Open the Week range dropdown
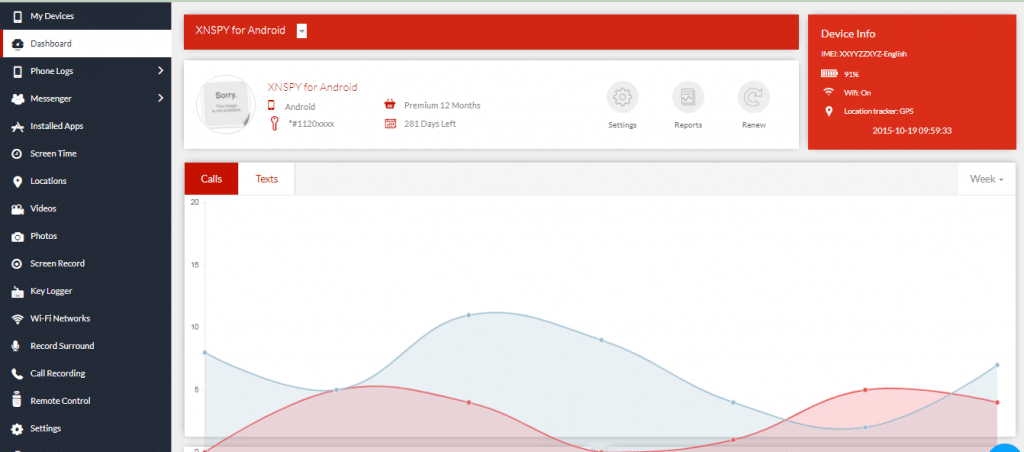Viewport: 1024px width, 452px height. point(986,179)
